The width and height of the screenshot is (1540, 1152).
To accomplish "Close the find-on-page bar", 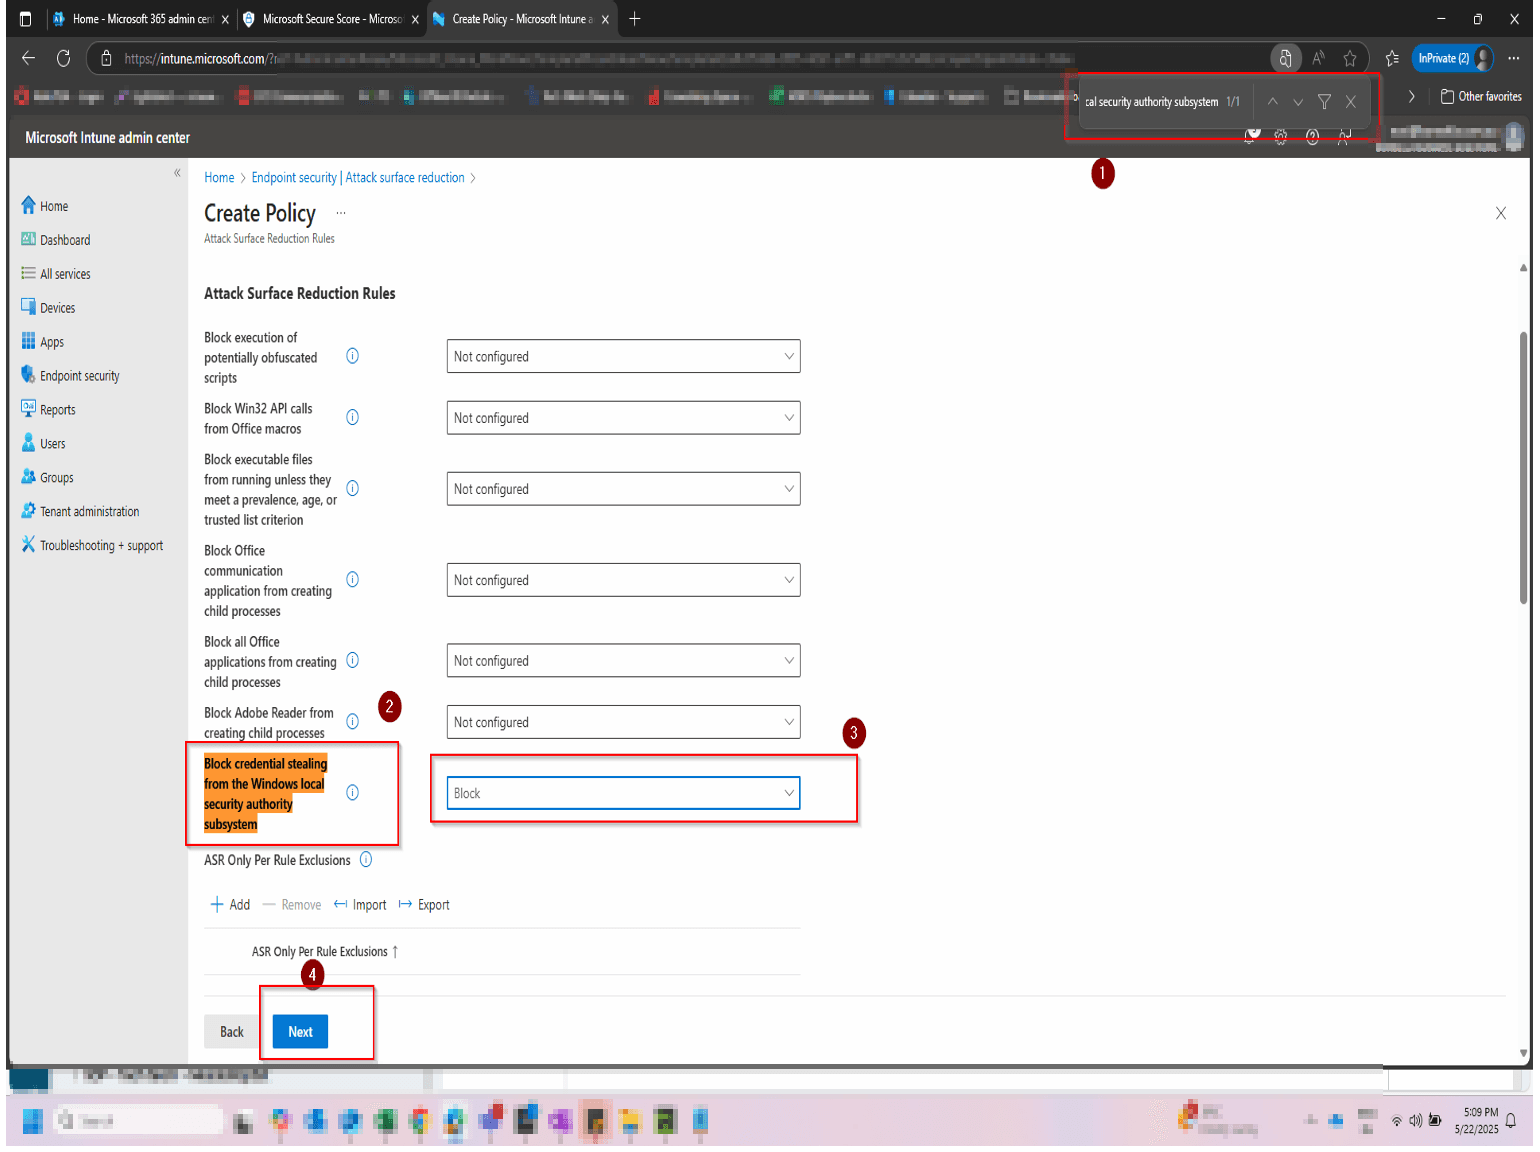I will (1351, 102).
